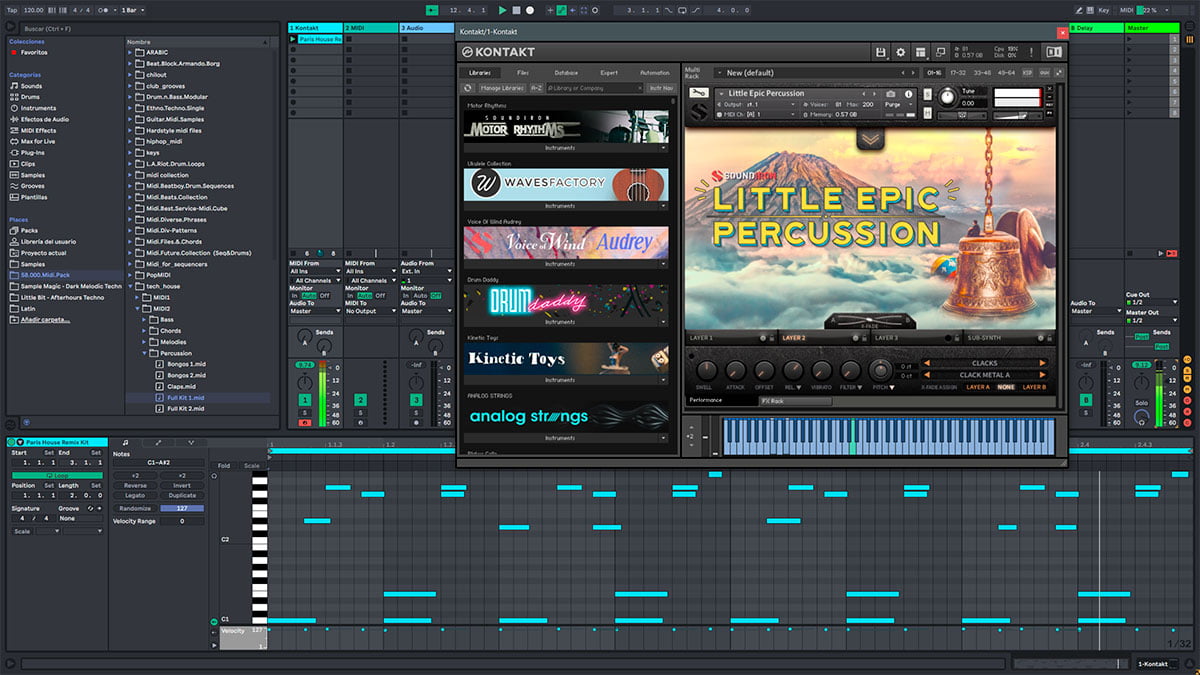Start playback with the transport Play button
This screenshot has width=1200, height=675.
tap(502, 10)
